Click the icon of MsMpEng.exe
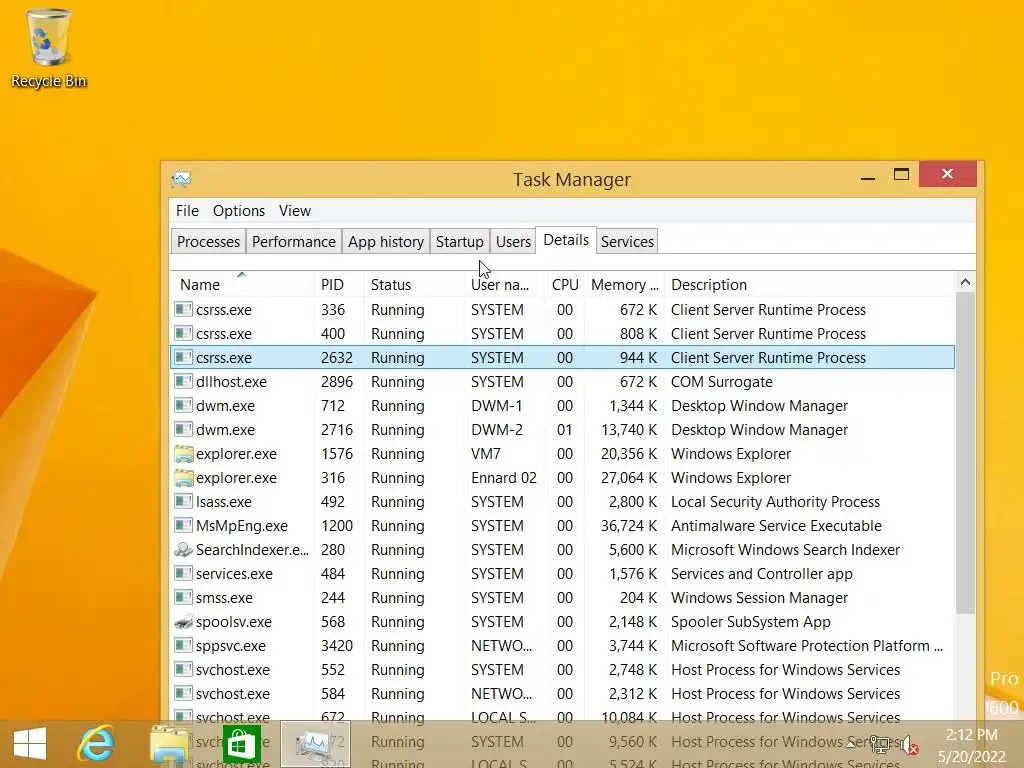The width and height of the screenshot is (1024, 768). (x=184, y=526)
